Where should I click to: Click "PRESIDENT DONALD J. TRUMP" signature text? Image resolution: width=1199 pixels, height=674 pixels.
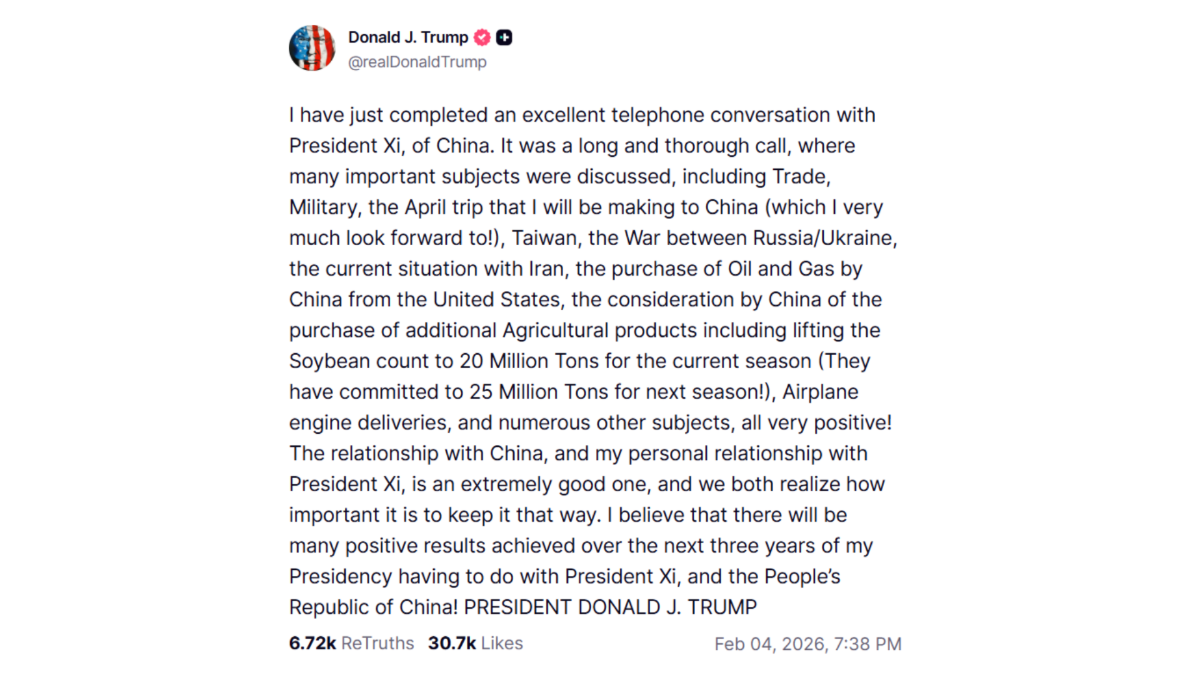[611, 607]
